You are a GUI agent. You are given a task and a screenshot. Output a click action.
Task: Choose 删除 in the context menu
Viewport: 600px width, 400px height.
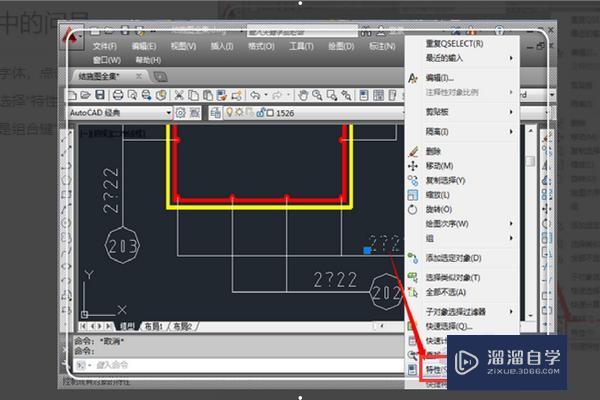click(x=462, y=151)
